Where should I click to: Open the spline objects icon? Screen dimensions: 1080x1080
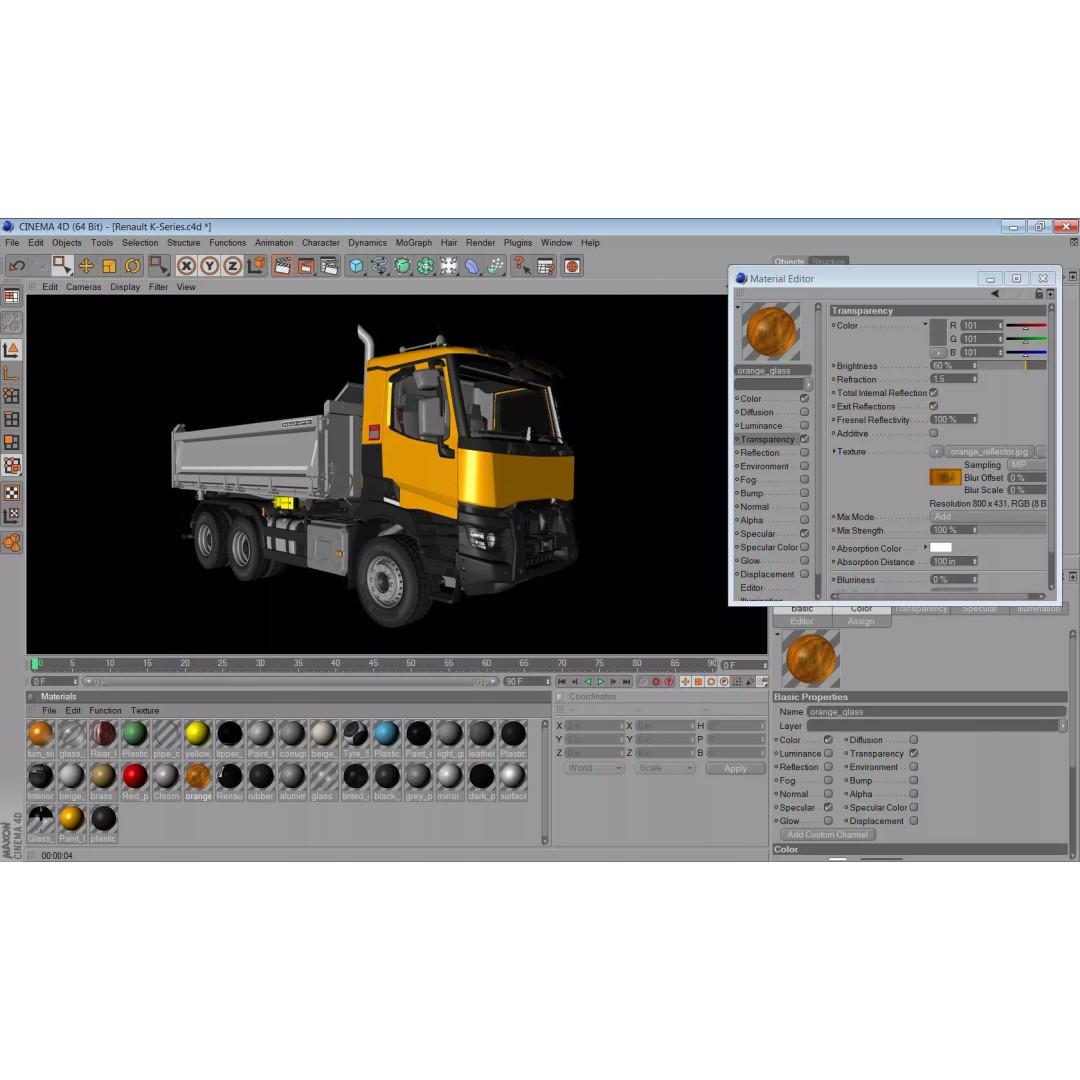pos(379,266)
